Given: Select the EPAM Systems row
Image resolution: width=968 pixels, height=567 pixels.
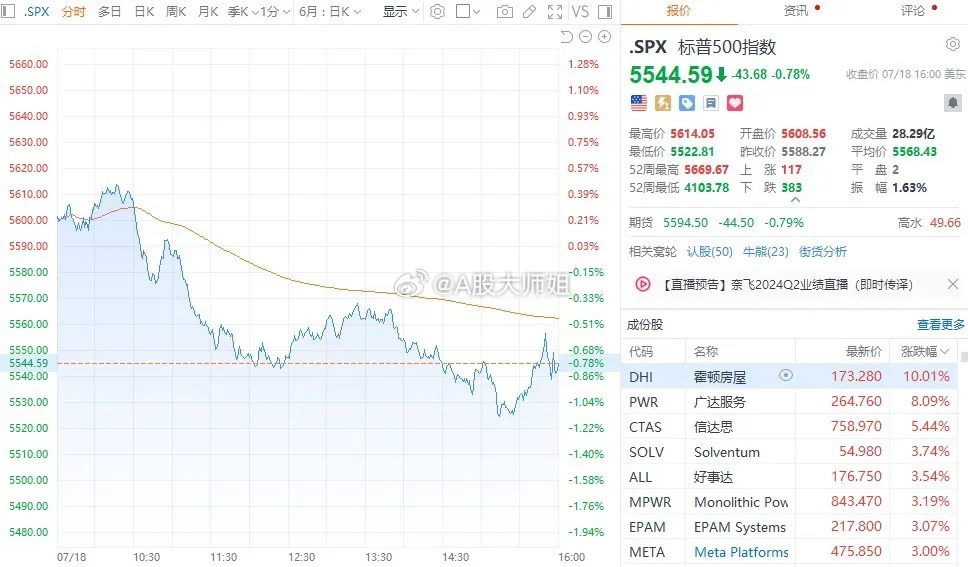Looking at the screenshot, I should tap(789, 527).
